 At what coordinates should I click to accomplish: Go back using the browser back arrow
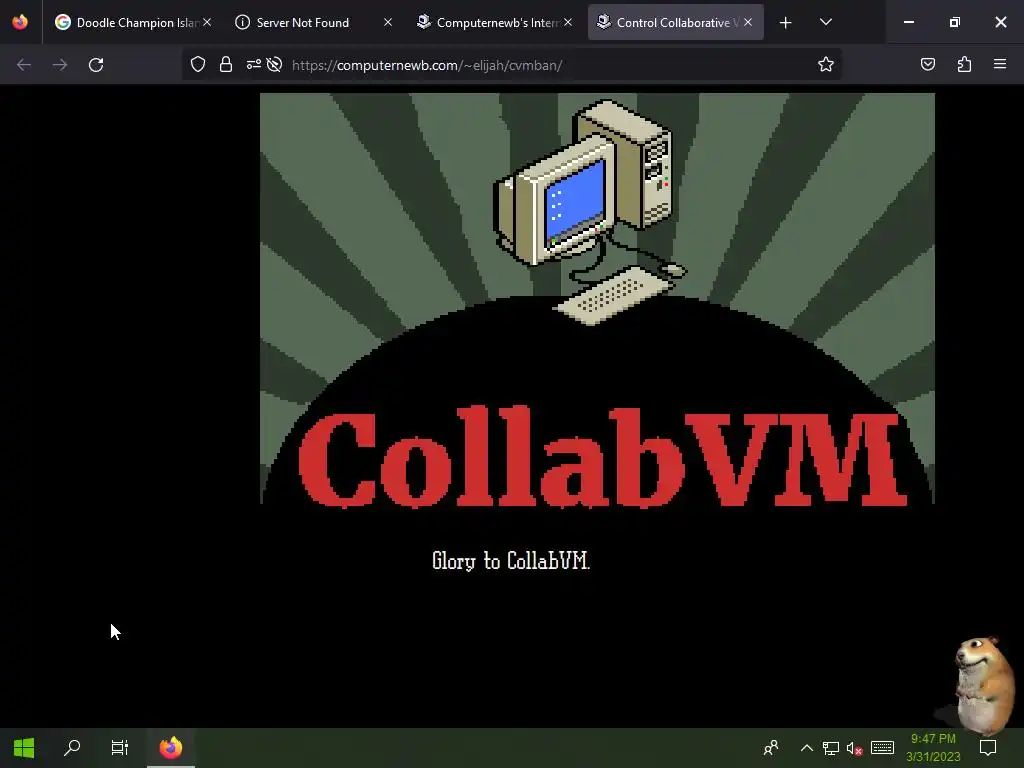coord(24,65)
